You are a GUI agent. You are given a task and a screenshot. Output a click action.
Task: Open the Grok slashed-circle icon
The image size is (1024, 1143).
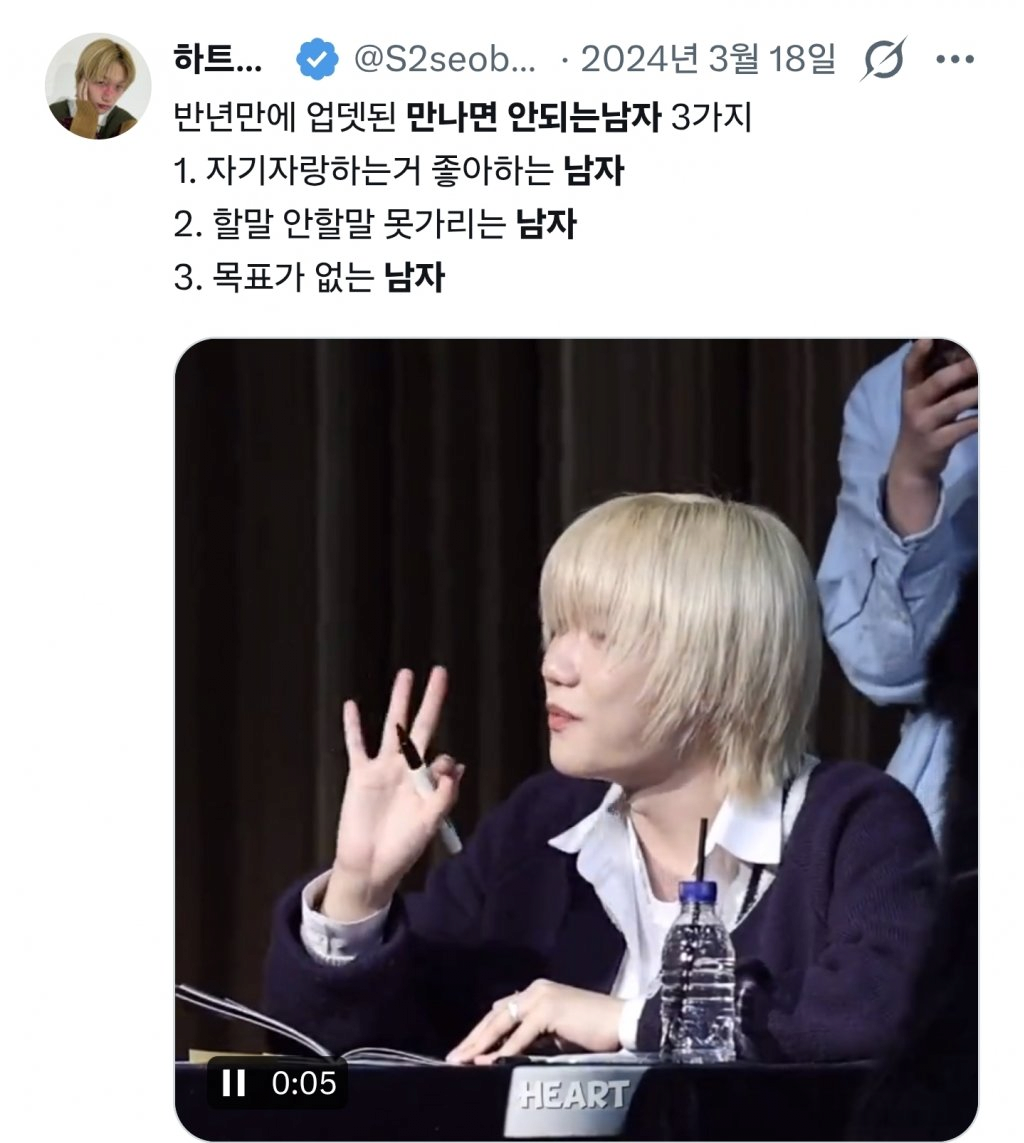pos(884,59)
